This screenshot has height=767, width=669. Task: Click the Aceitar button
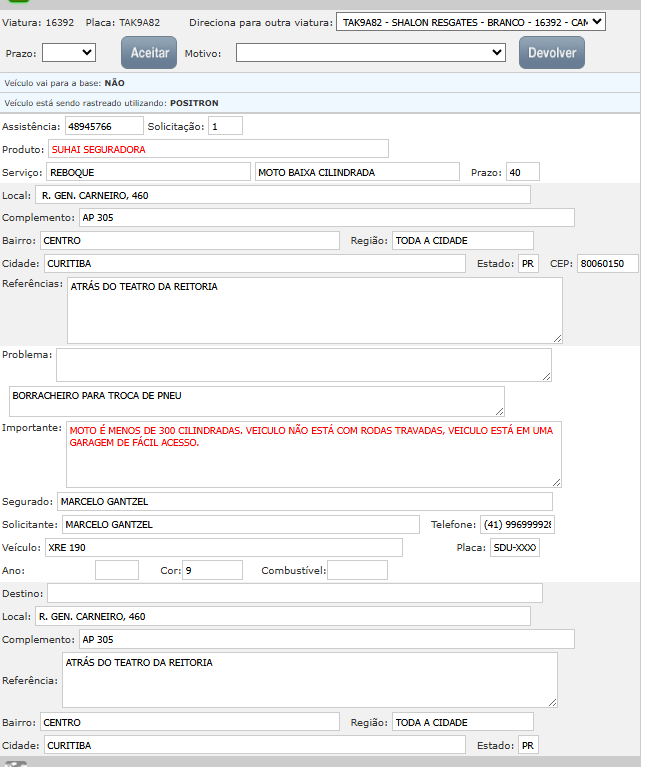pyautogui.click(x=149, y=52)
